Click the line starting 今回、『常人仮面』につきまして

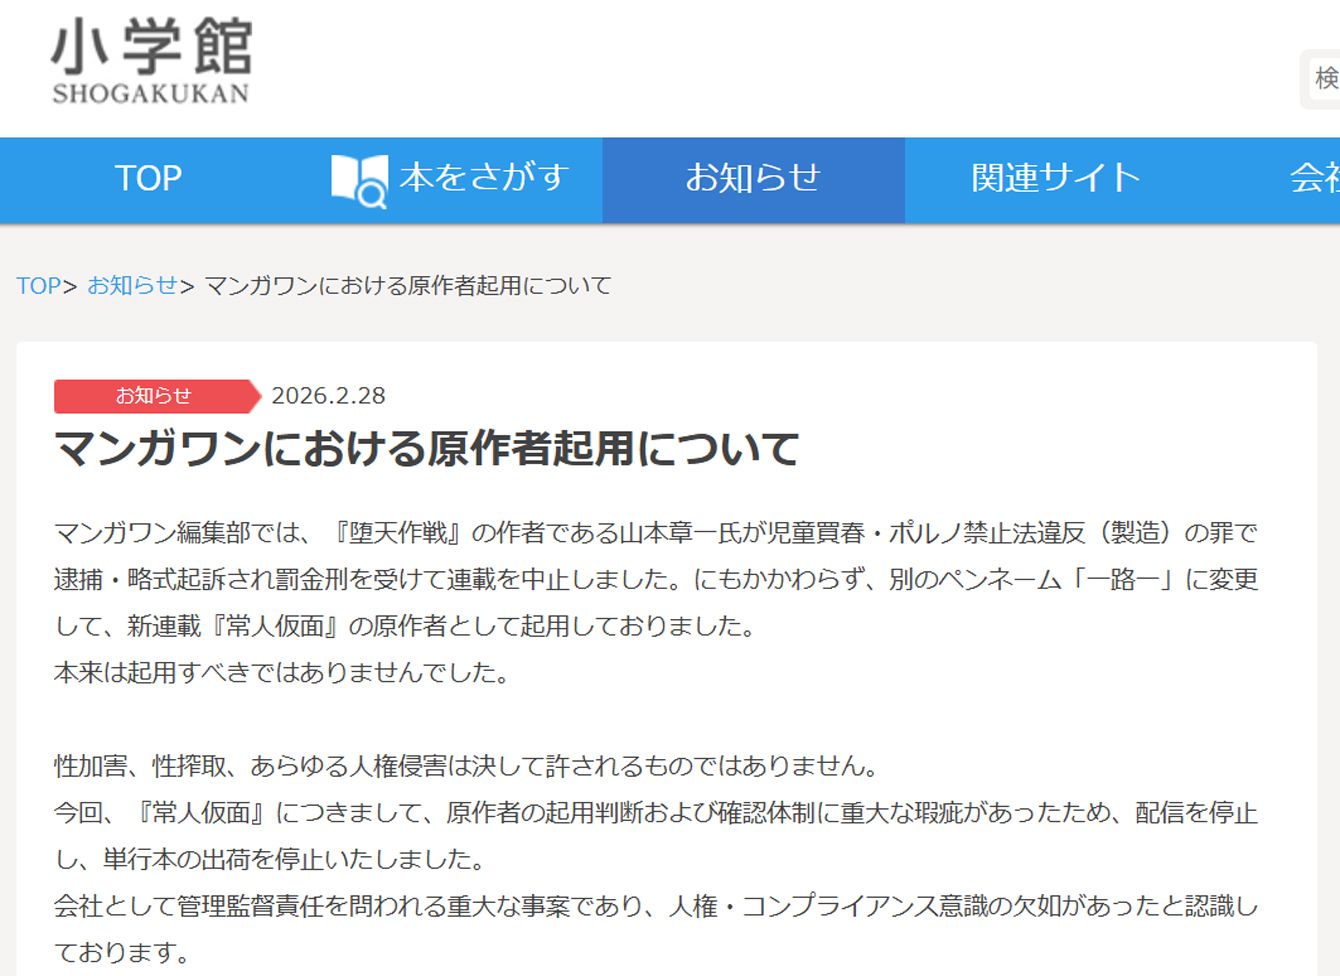656,813
